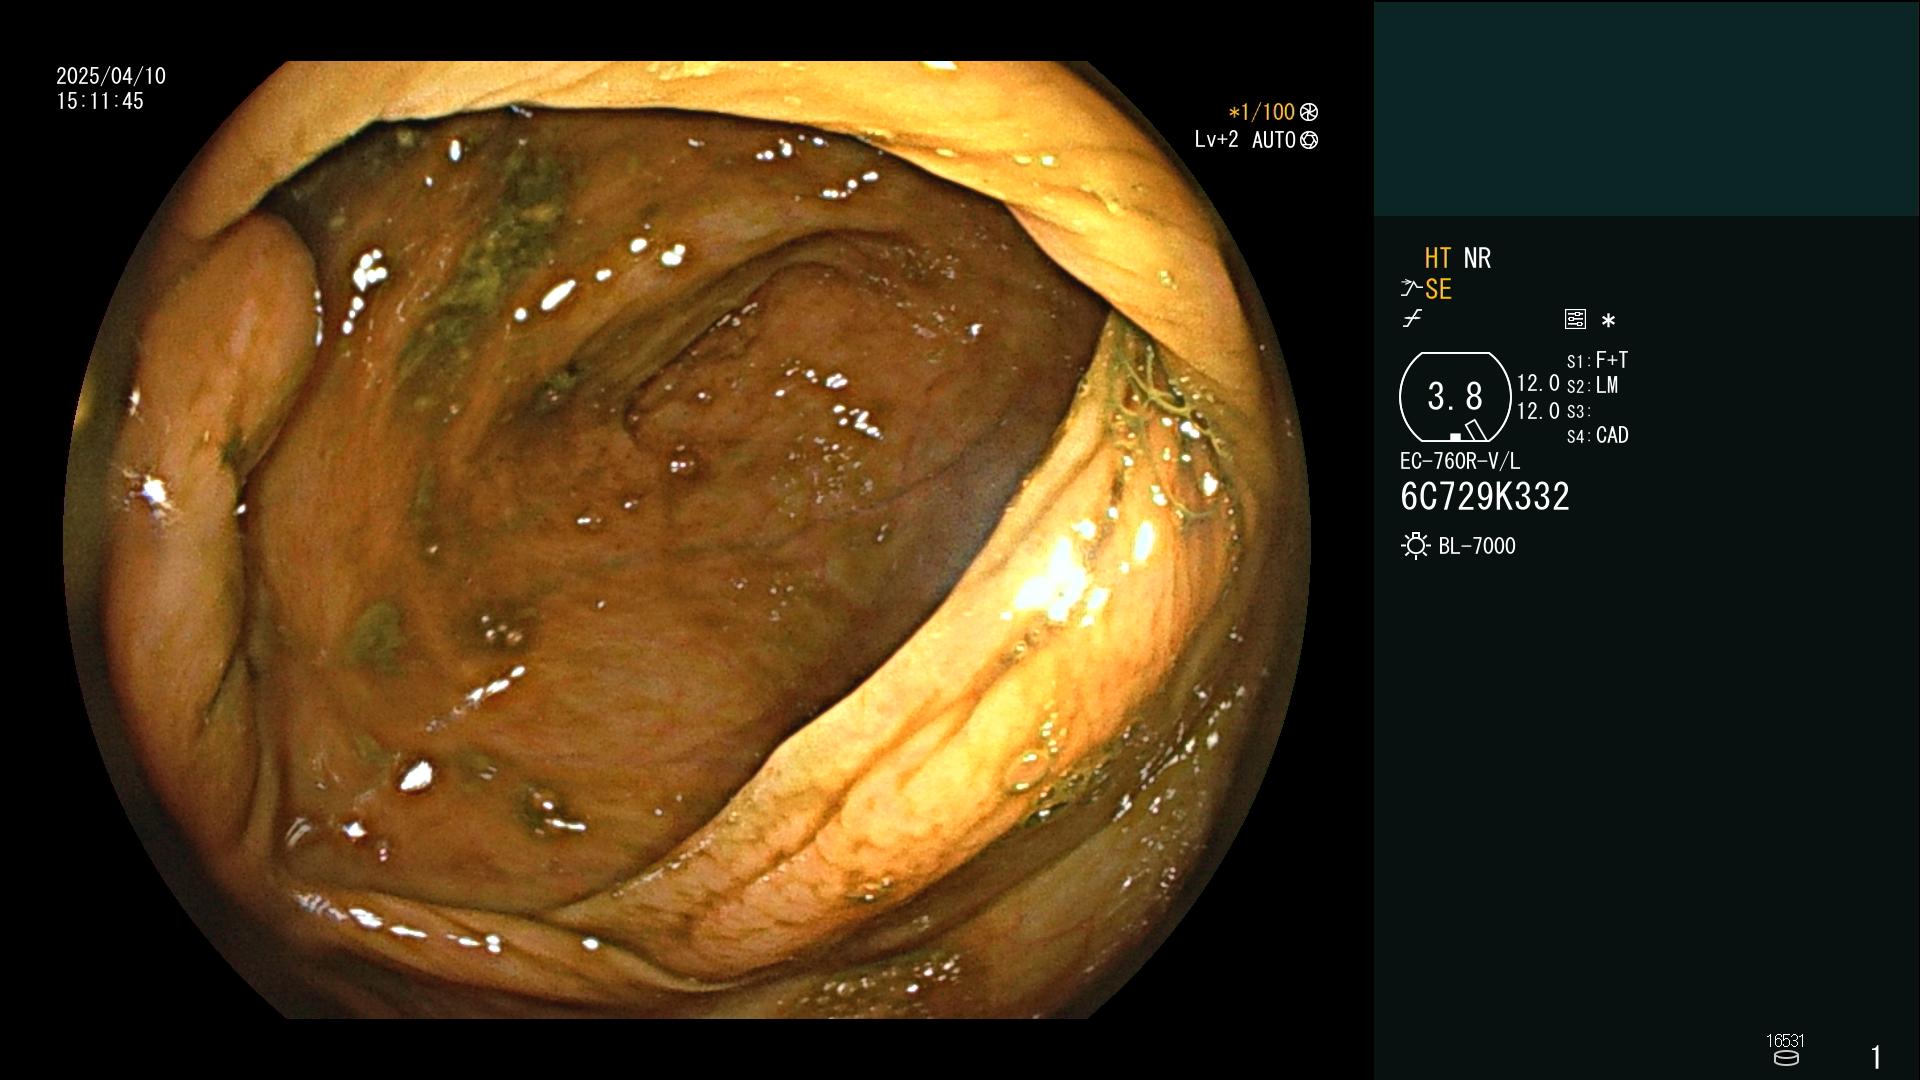Click the date 2025/04/10
Screen dimensions: 1920x1080
click(111, 76)
